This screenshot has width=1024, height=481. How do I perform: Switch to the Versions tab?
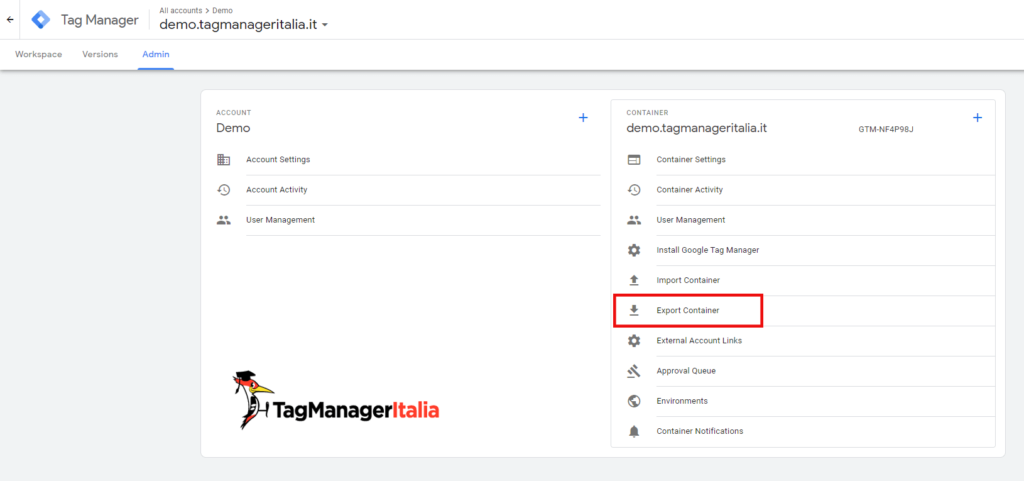pos(100,54)
